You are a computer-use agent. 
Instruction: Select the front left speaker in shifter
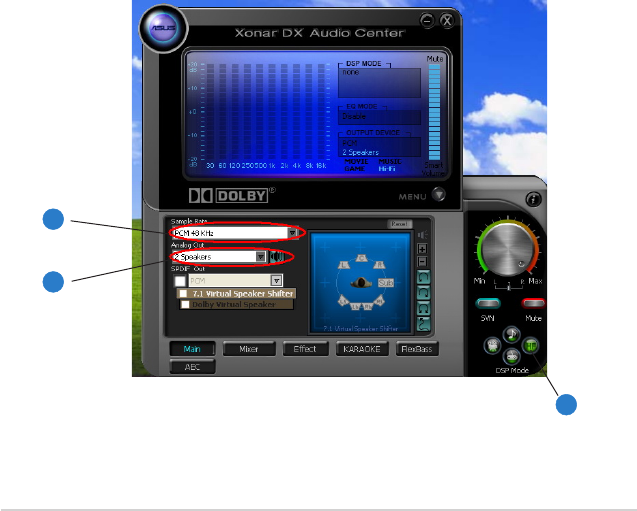click(x=344, y=265)
